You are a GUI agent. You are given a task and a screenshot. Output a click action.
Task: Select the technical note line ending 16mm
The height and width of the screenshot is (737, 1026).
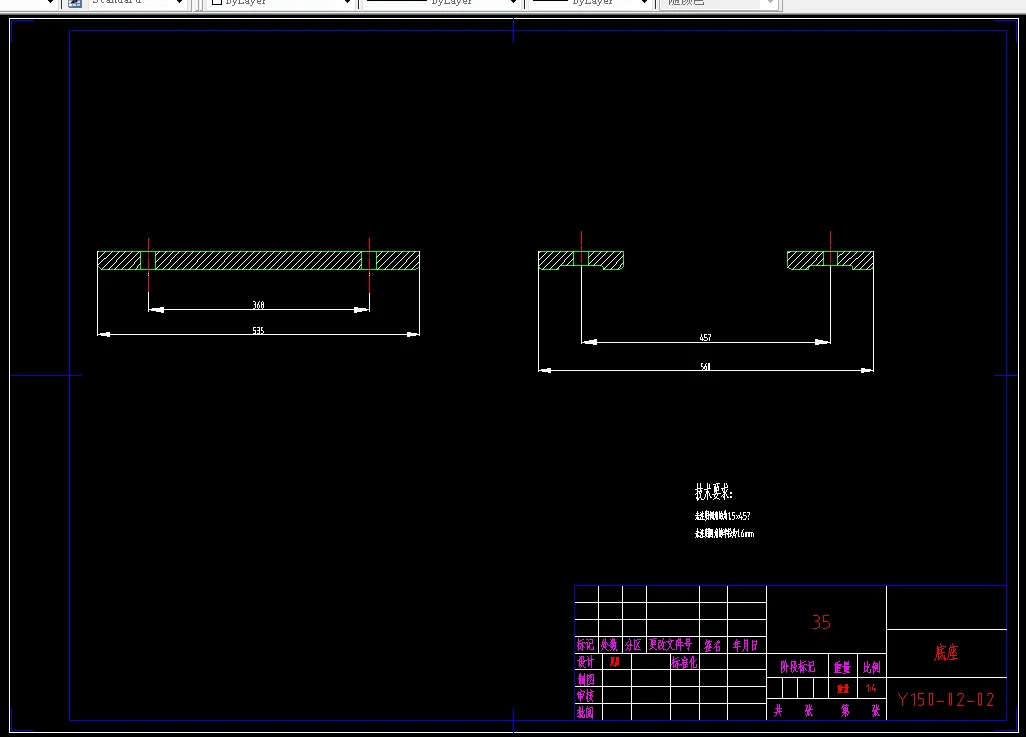(x=724, y=533)
